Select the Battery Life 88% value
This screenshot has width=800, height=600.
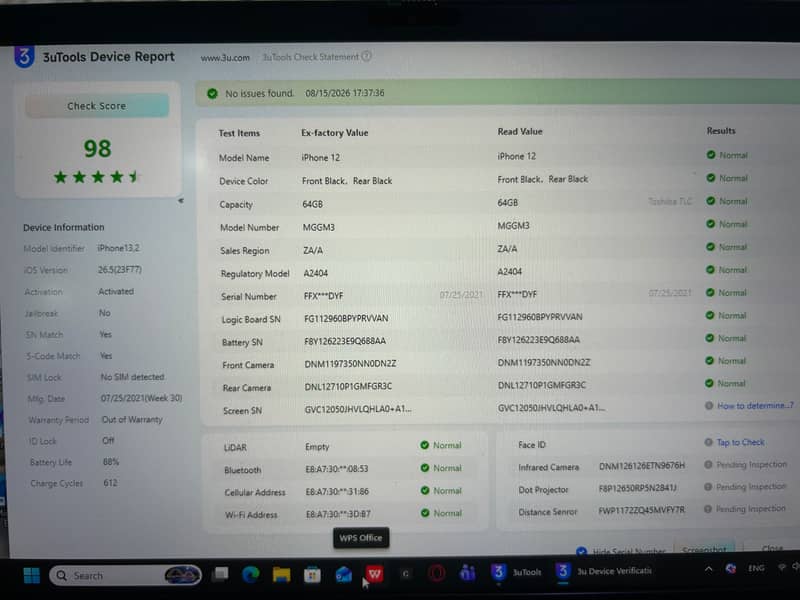[111, 462]
